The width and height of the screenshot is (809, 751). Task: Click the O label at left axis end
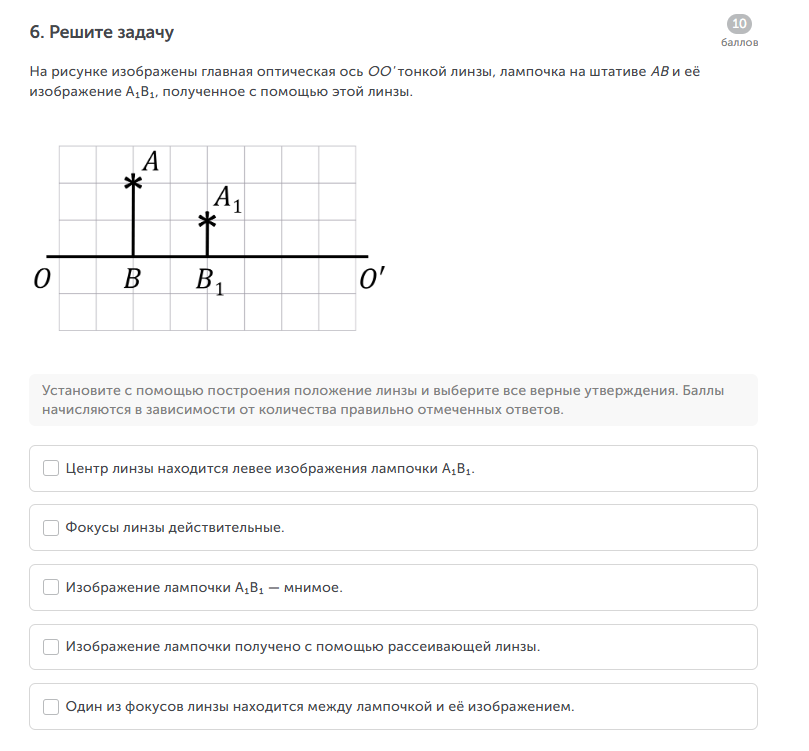pos(42,280)
